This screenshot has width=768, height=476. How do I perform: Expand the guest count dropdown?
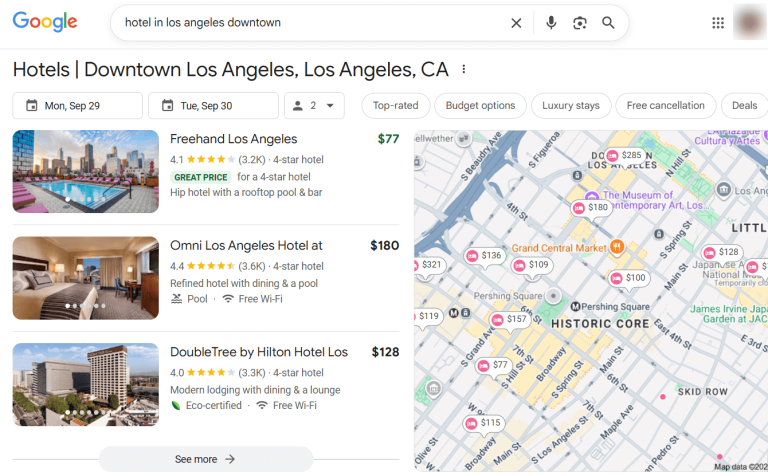click(x=314, y=106)
